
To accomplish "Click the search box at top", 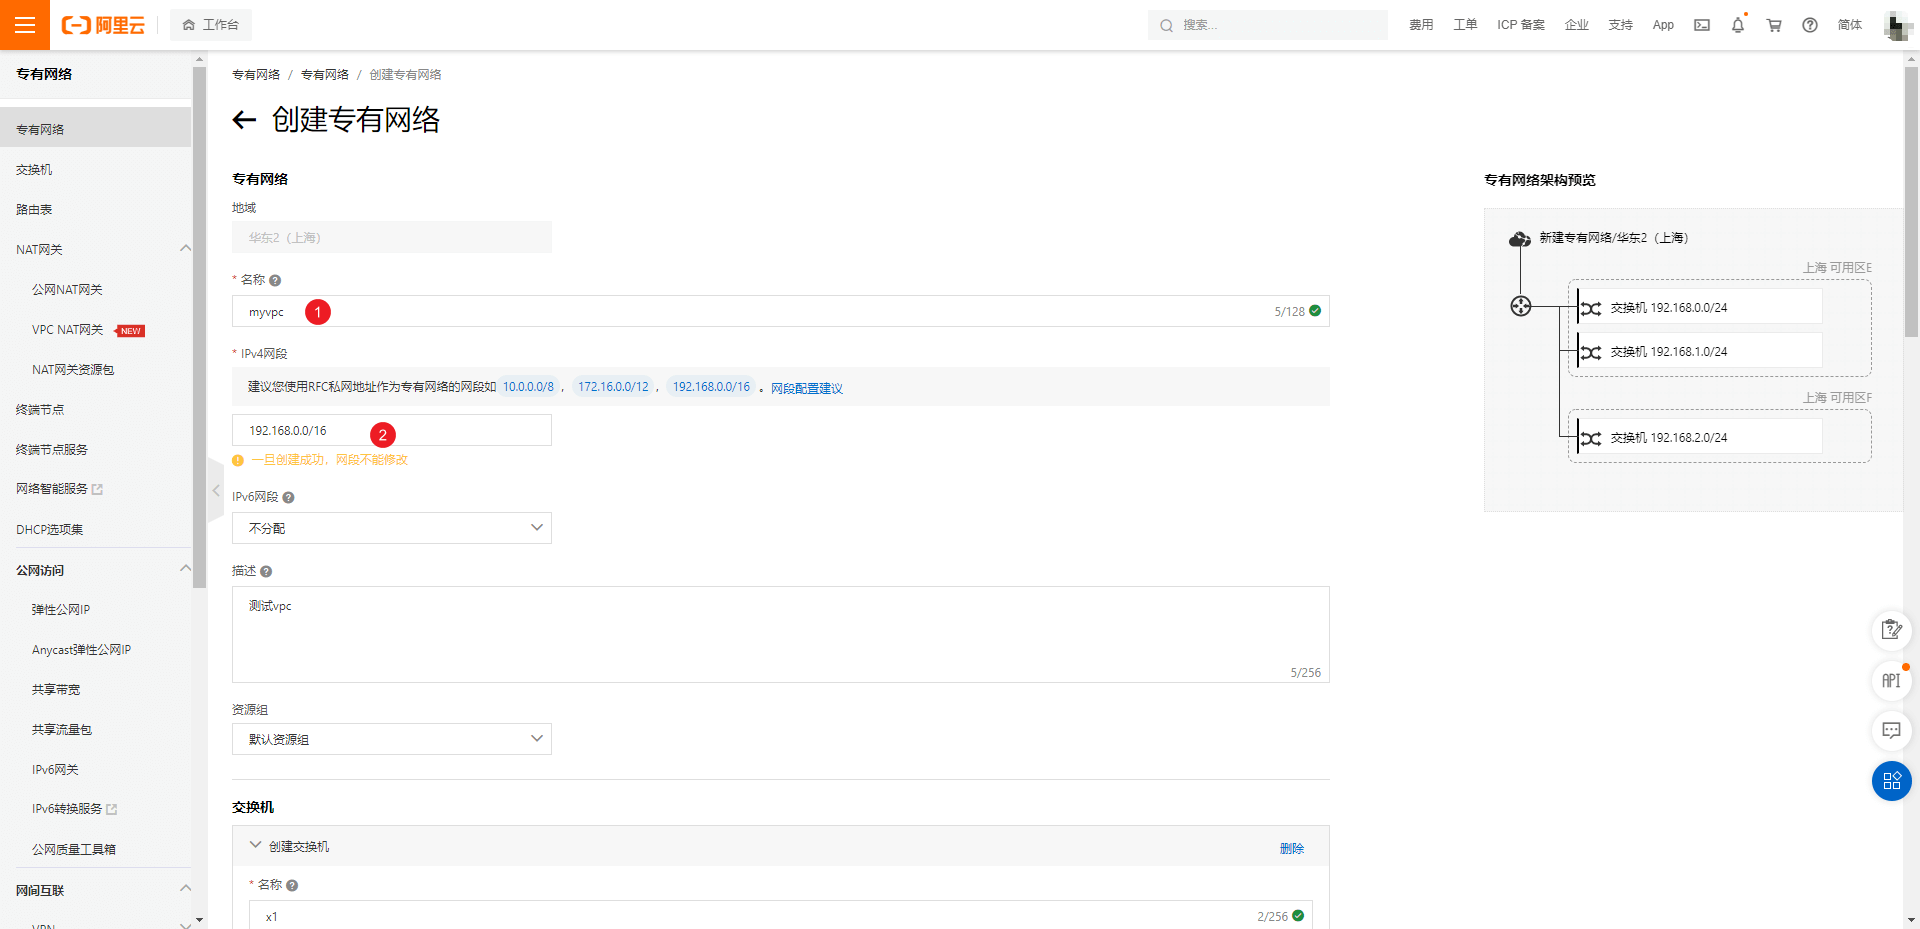I will point(1267,25).
